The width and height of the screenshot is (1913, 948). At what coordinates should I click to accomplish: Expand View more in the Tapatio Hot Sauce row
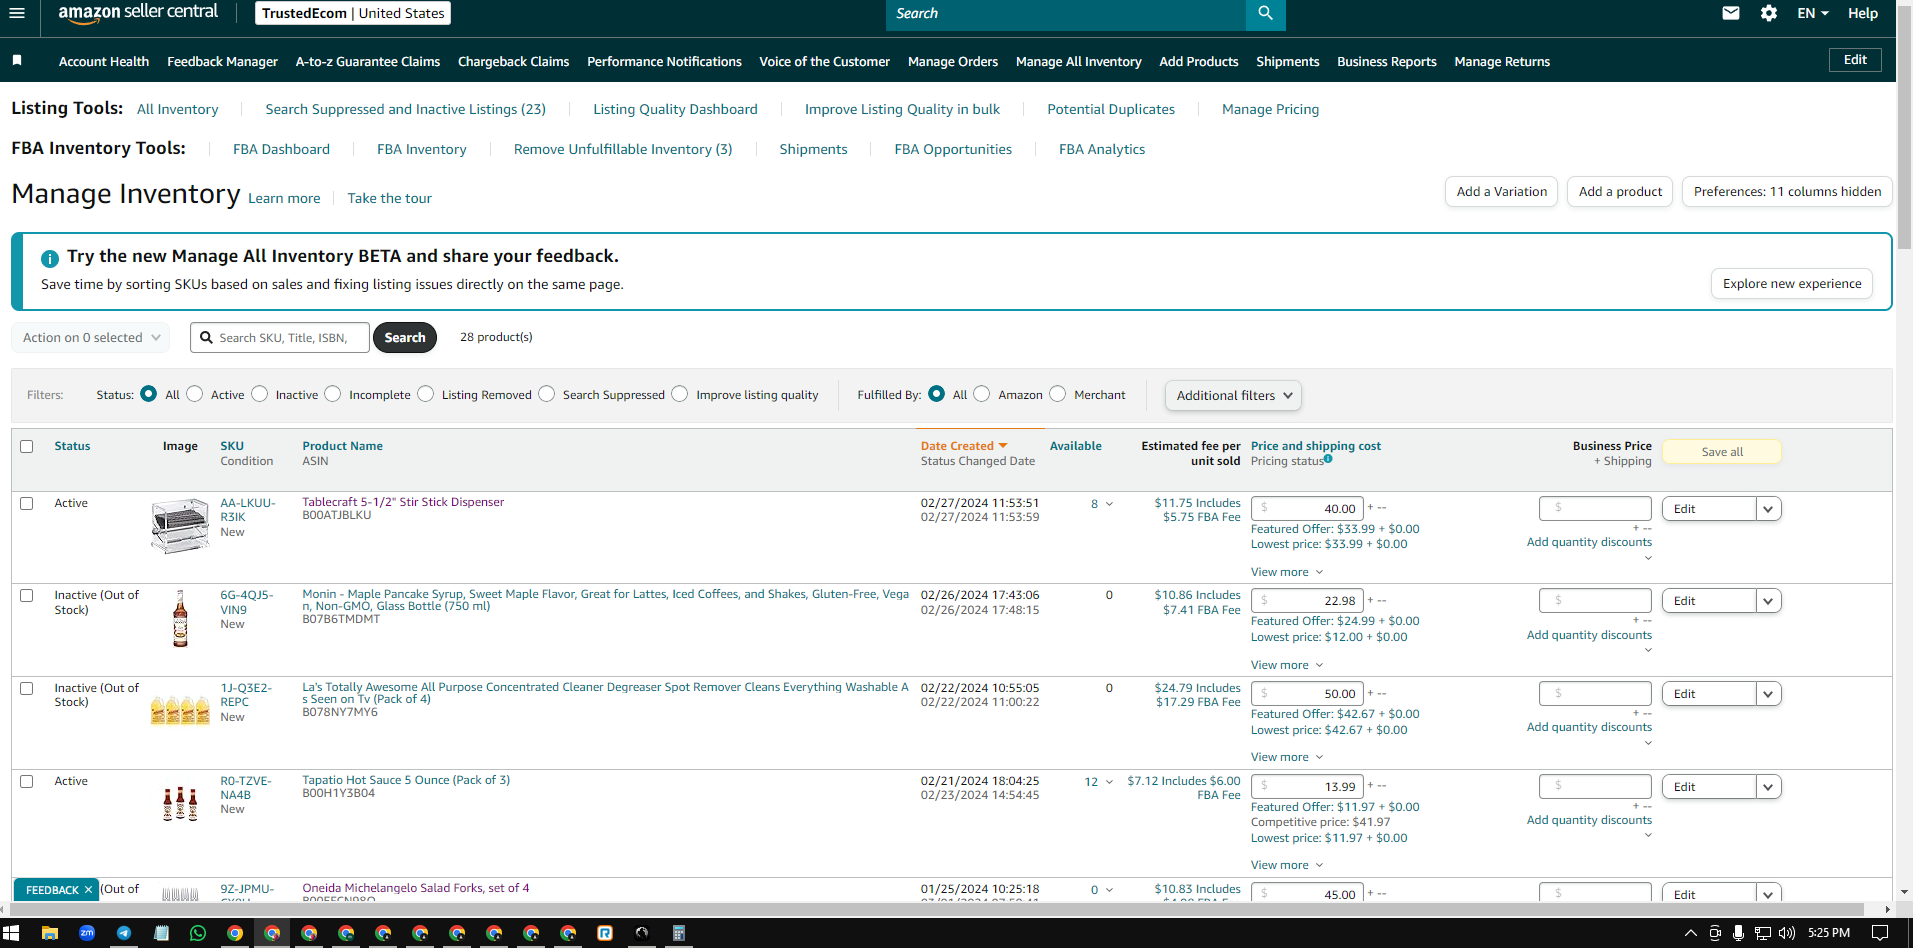[1287, 865]
